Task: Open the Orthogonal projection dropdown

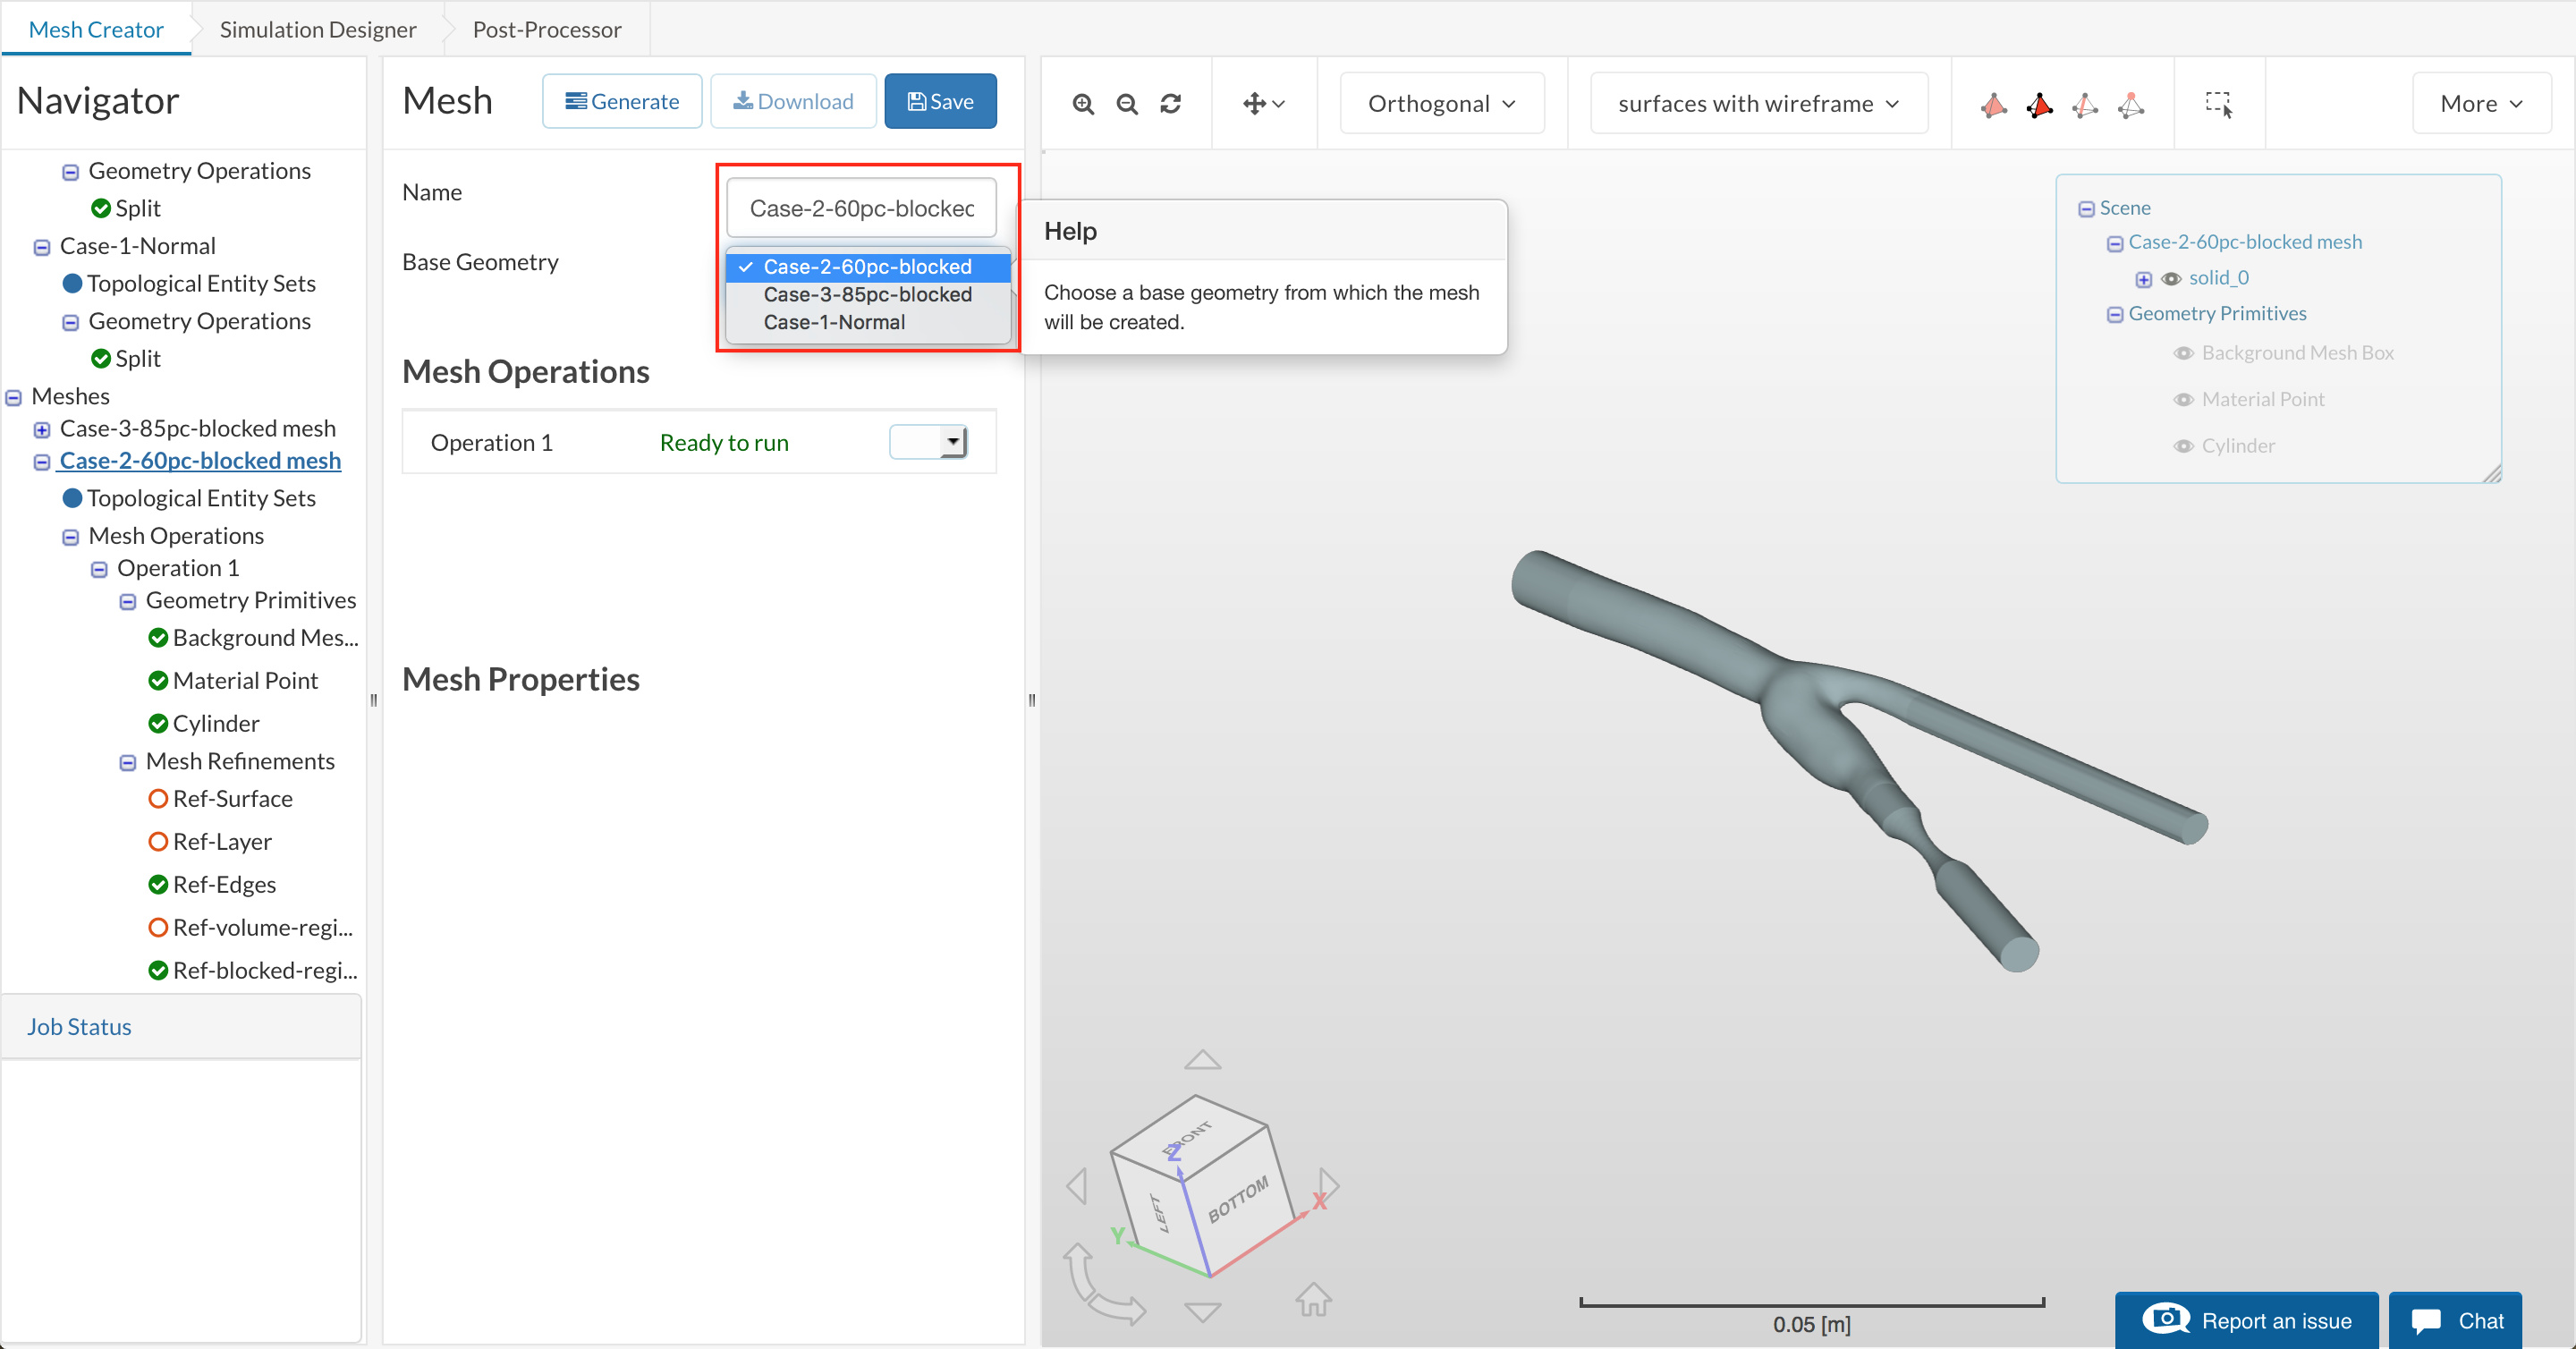Action: click(x=1441, y=104)
